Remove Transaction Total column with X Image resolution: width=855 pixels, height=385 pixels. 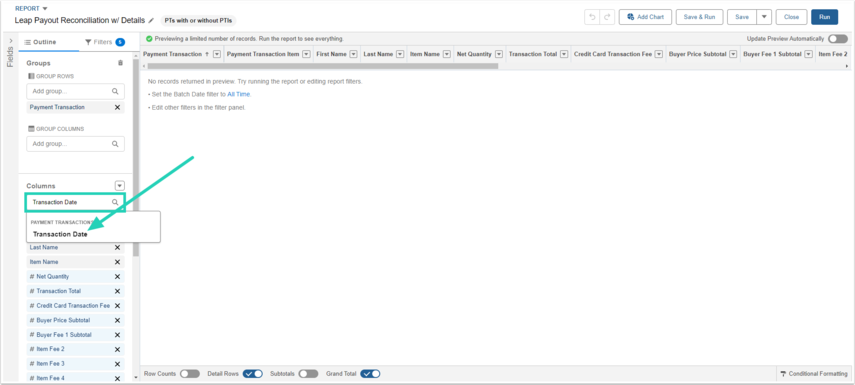click(117, 291)
